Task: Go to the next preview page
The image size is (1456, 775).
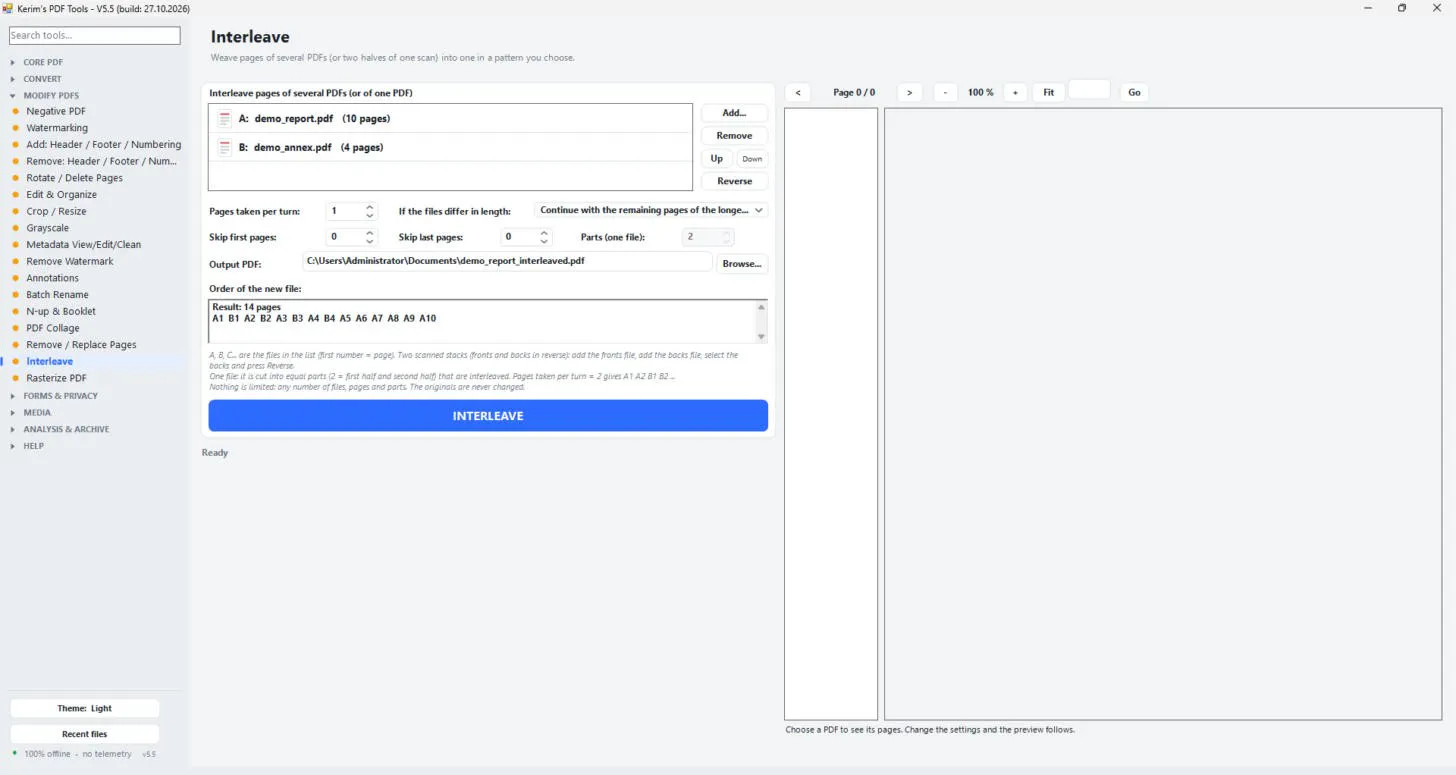Action: (x=909, y=93)
